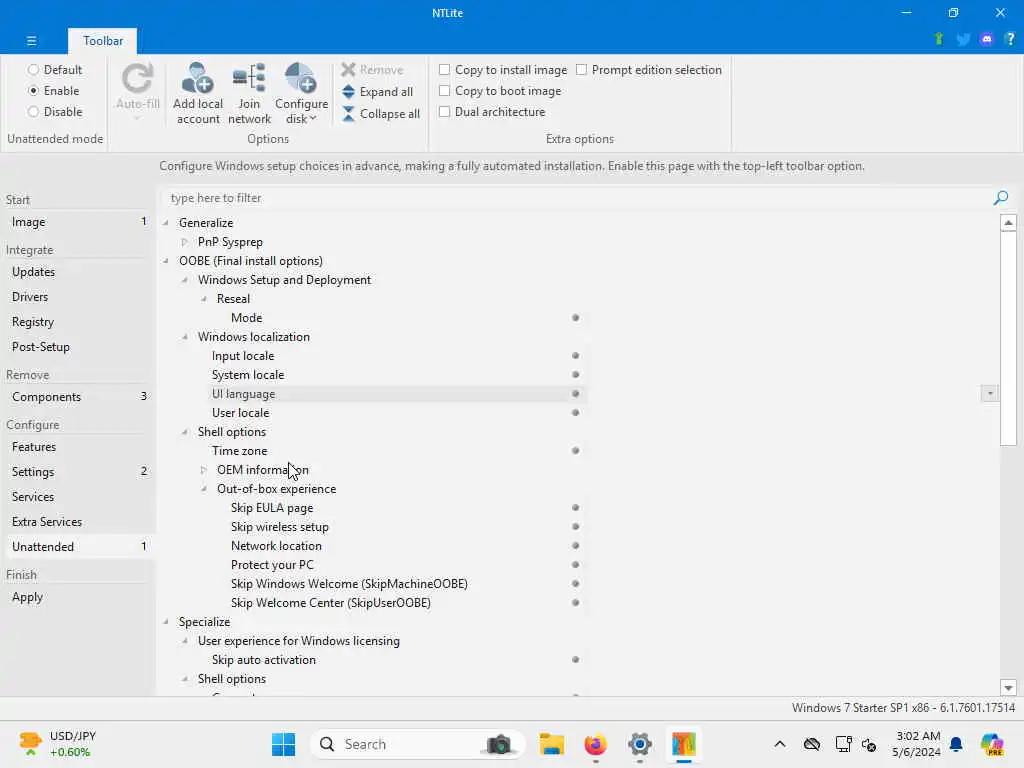Click the Expand all icon
The width and height of the screenshot is (1024, 768).
pyautogui.click(x=348, y=92)
